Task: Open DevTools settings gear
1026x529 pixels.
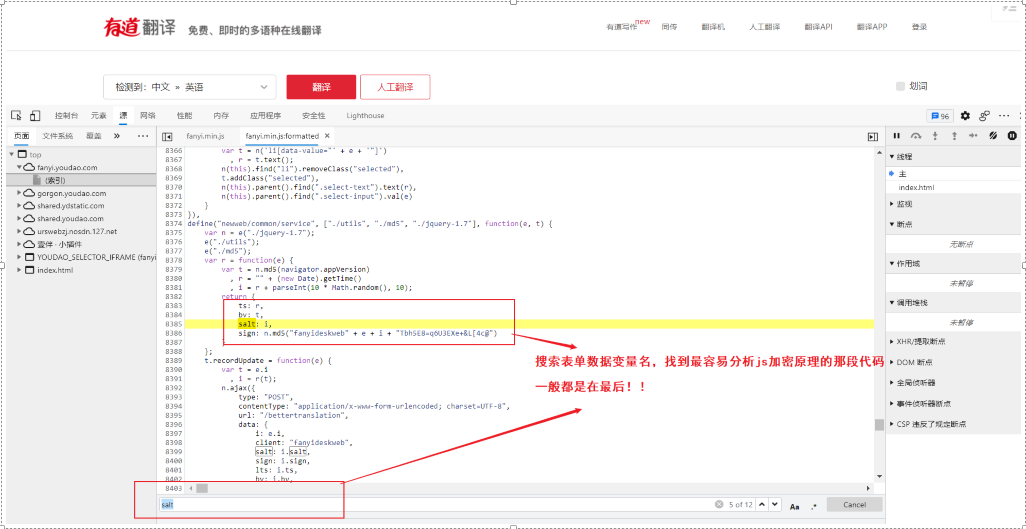Action: click(965, 116)
